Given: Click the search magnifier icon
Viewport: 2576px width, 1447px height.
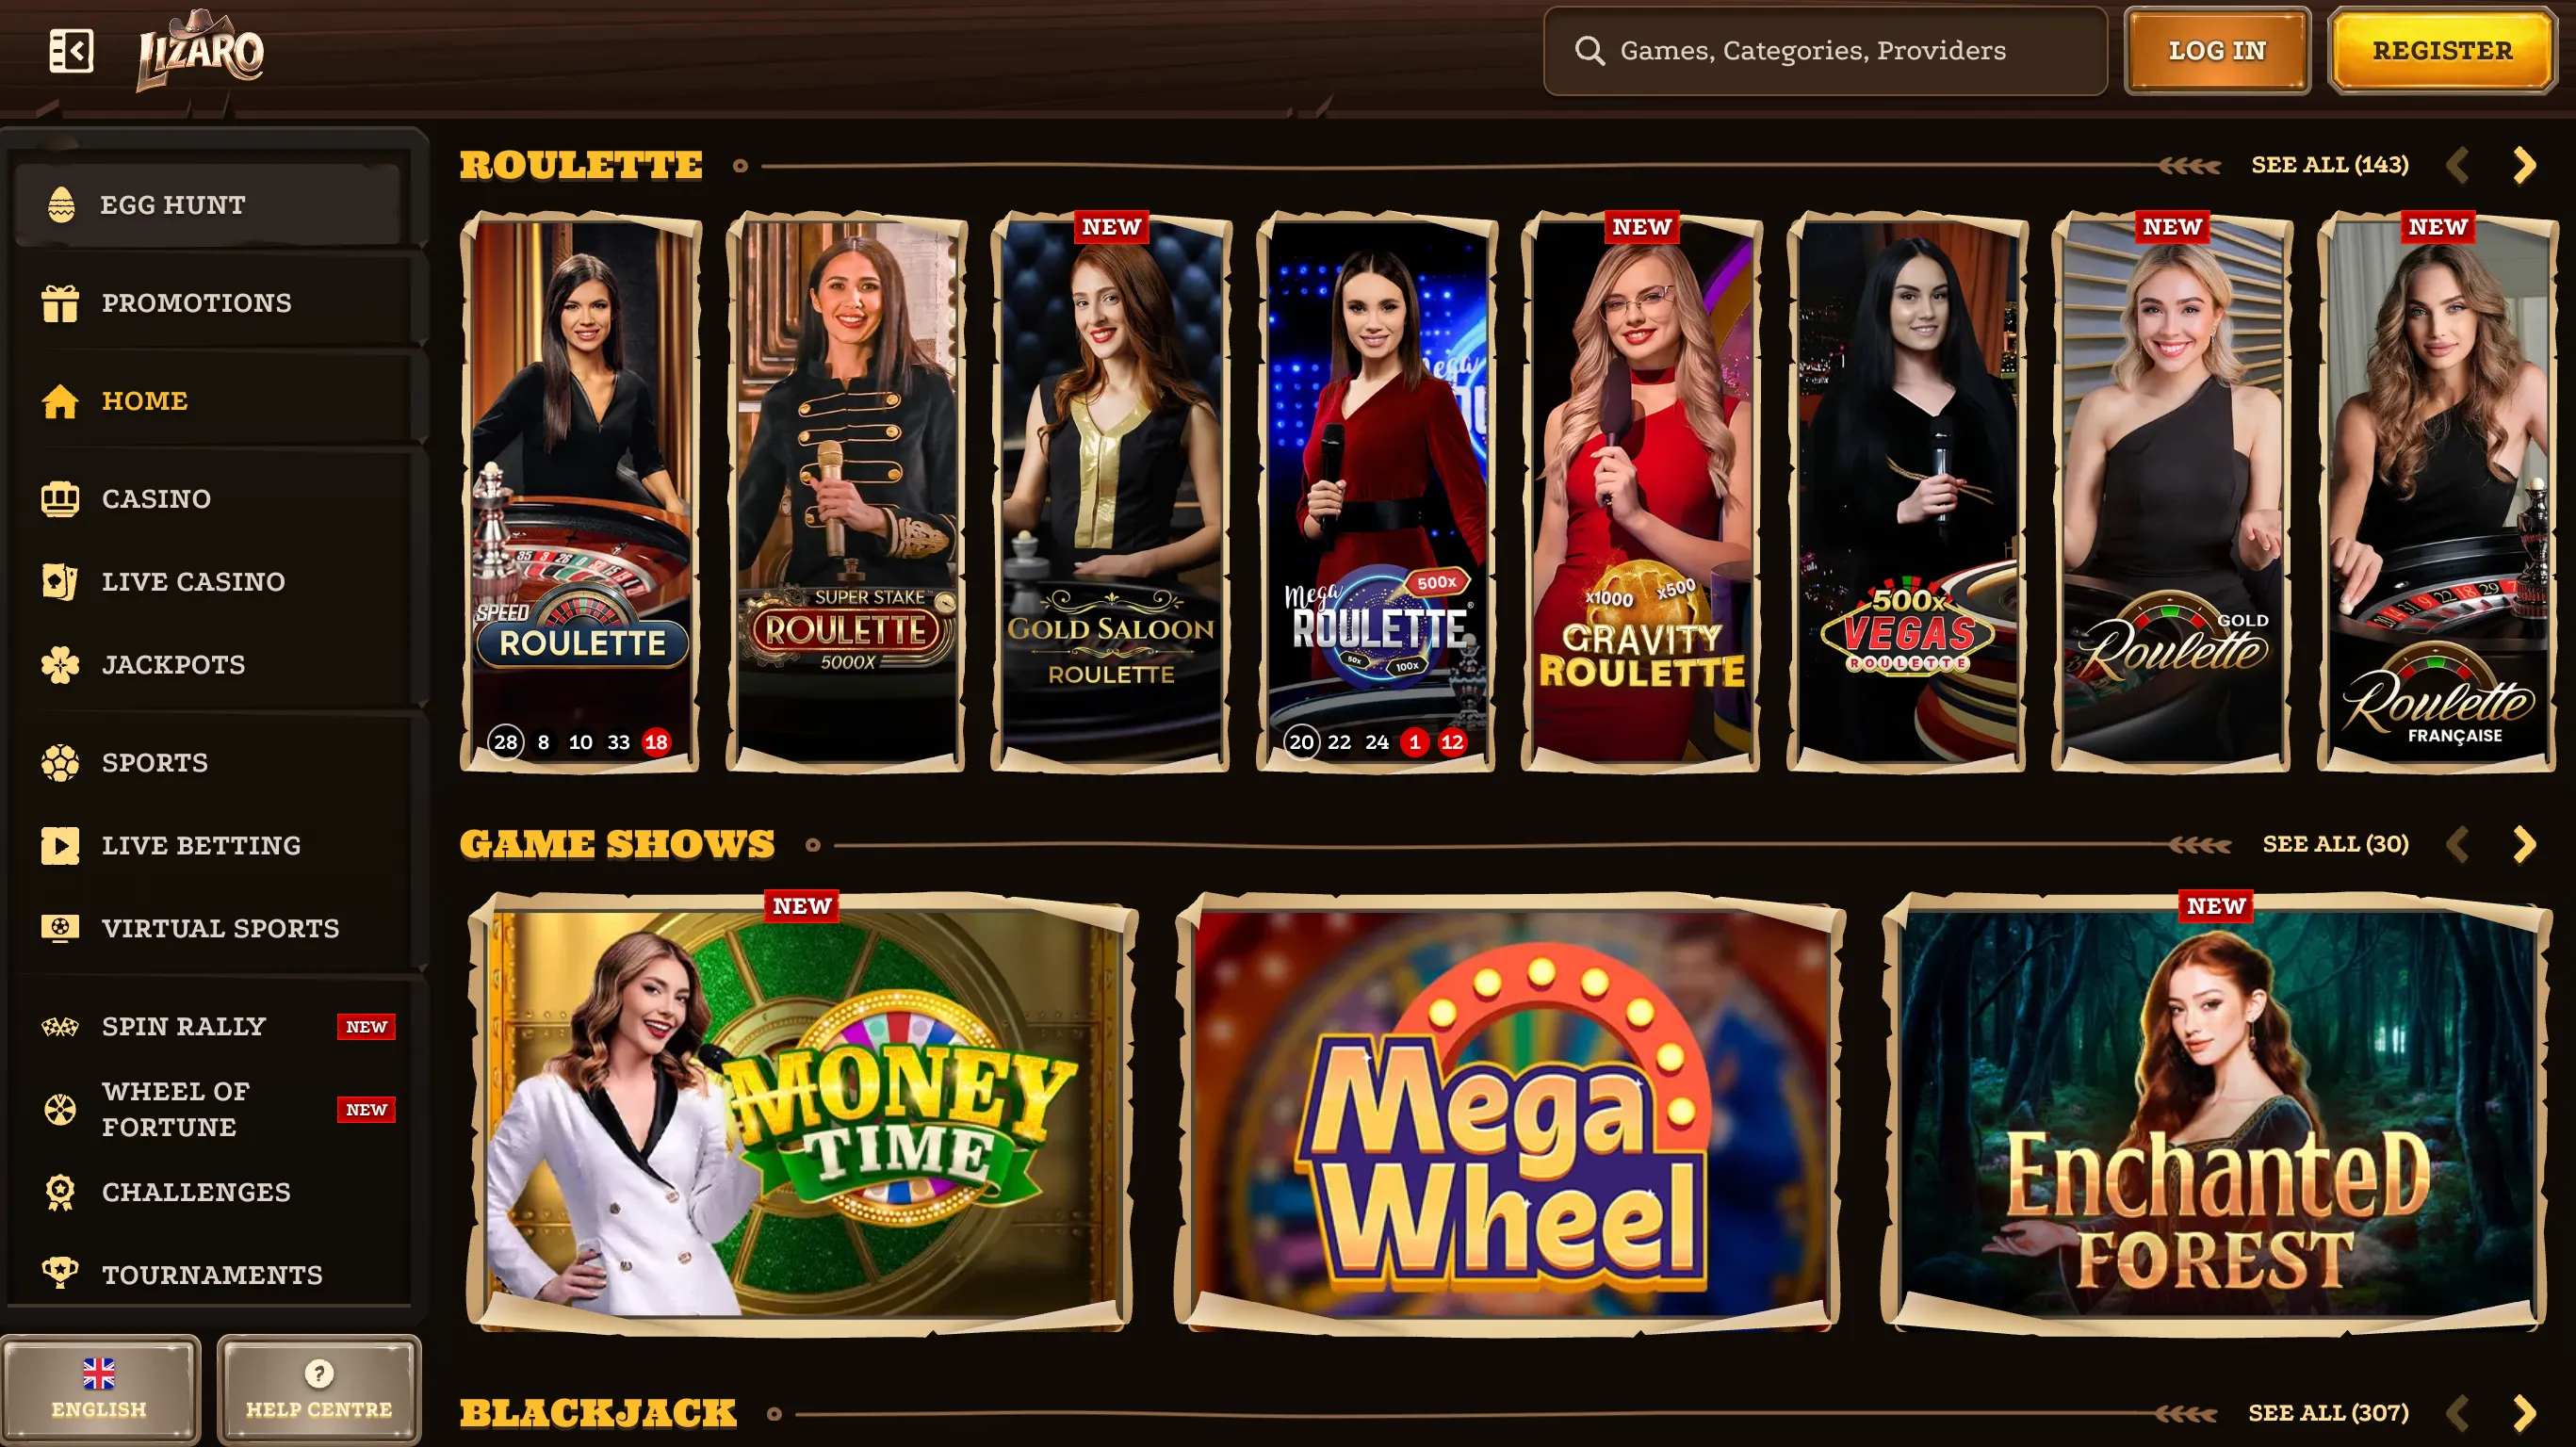Looking at the screenshot, I should [1589, 50].
